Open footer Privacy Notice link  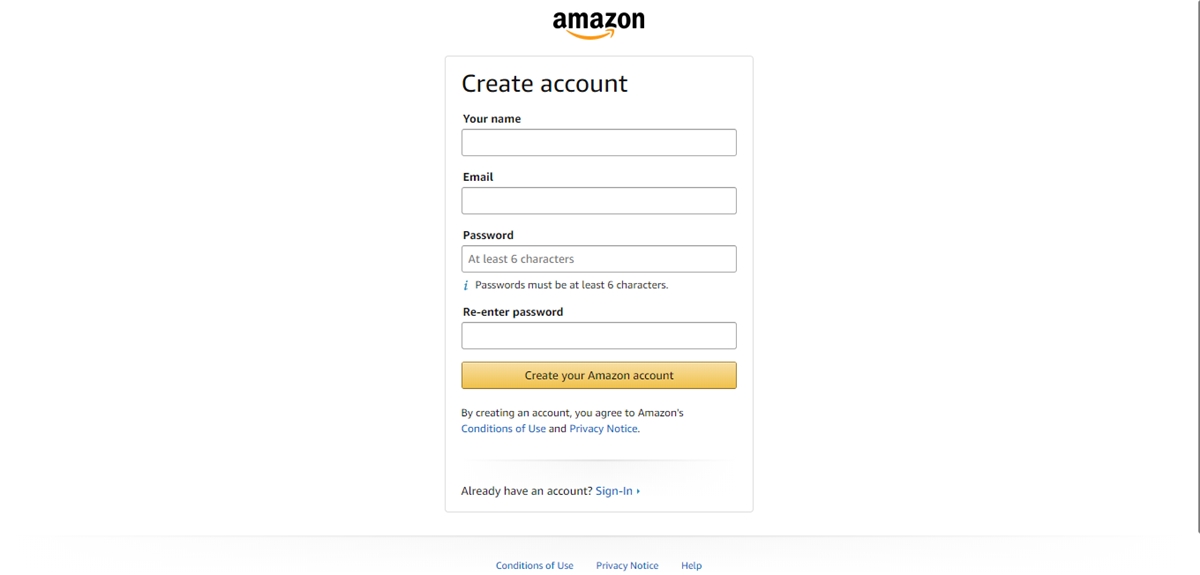pyautogui.click(x=627, y=566)
